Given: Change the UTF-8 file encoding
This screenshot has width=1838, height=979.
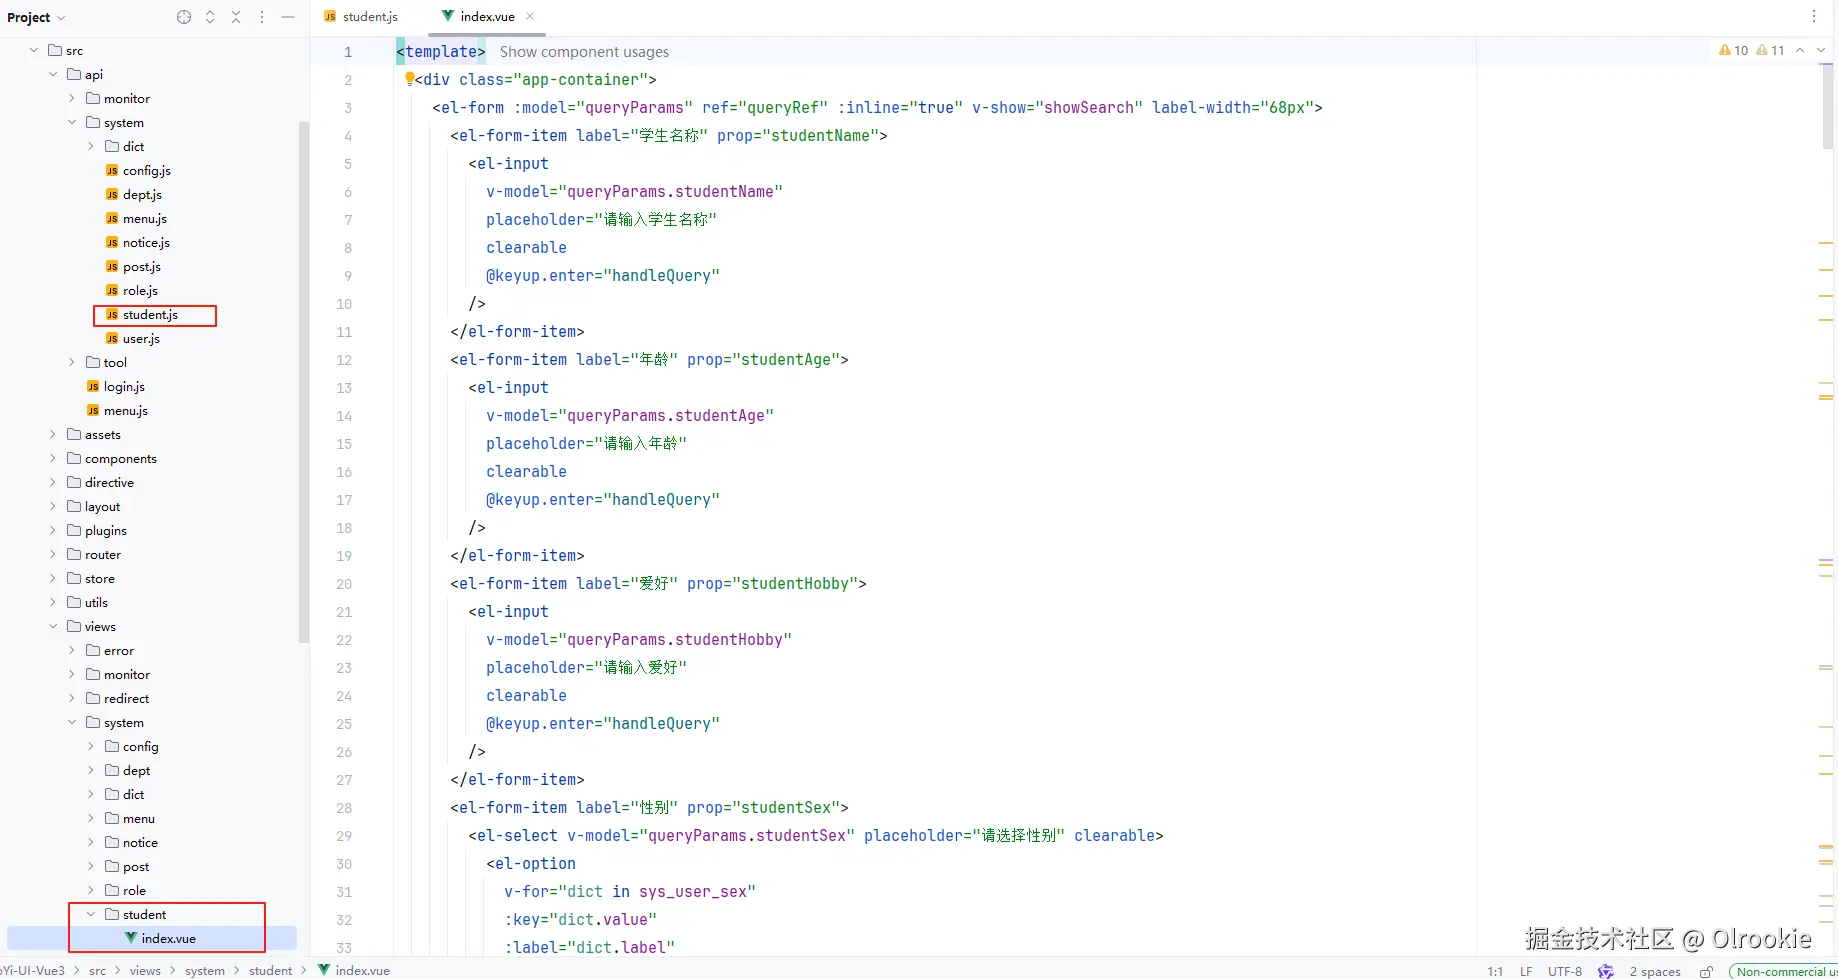Looking at the screenshot, I should [1565, 971].
